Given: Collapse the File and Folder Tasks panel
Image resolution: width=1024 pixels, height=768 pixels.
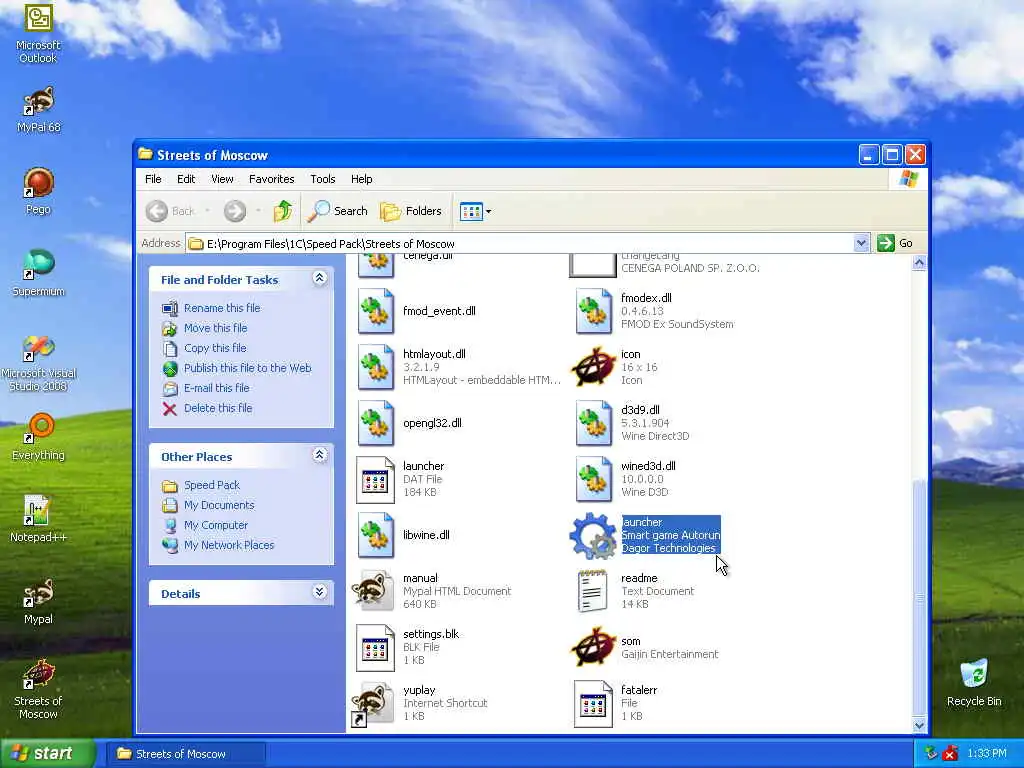Looking at the screenshot, I should pyautogui.click(x=319, y=278).
